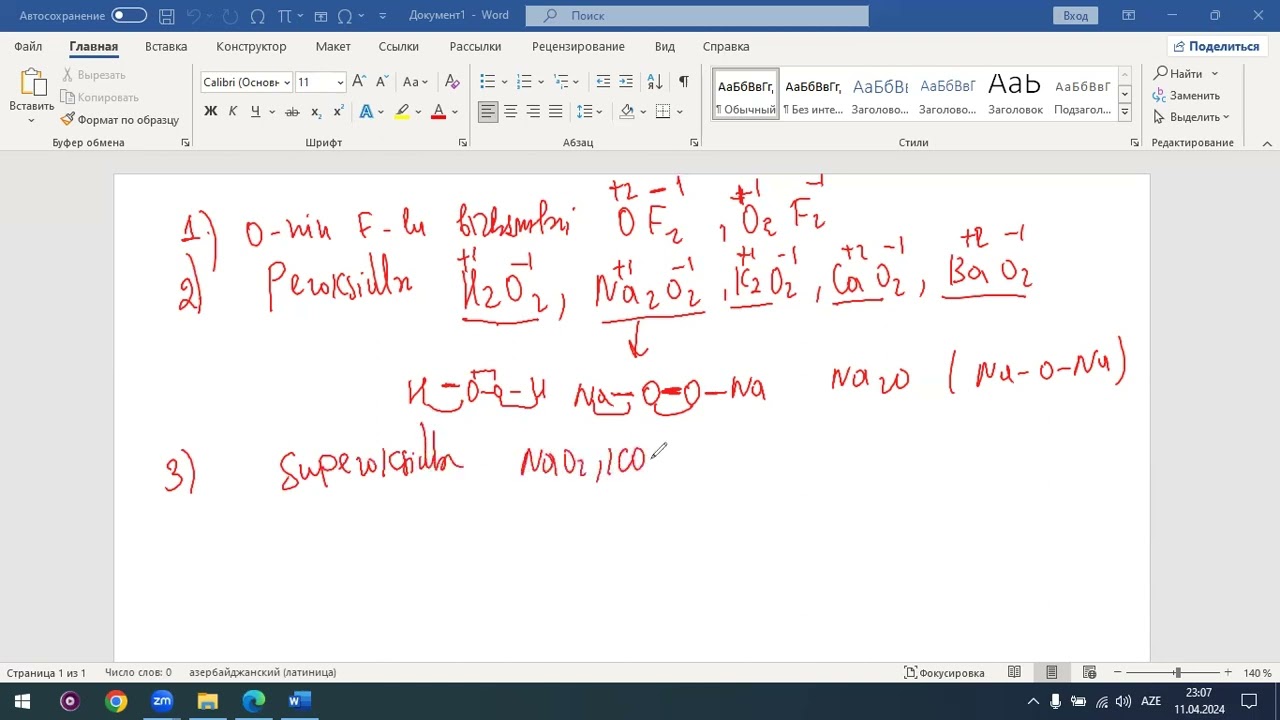Viewport: 1280px width, 720px height.
Task: Apply text highlight color
Action: 402,111
